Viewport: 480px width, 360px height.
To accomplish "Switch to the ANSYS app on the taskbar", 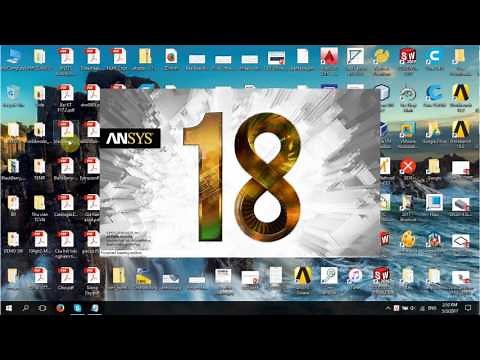I will 95,308.
